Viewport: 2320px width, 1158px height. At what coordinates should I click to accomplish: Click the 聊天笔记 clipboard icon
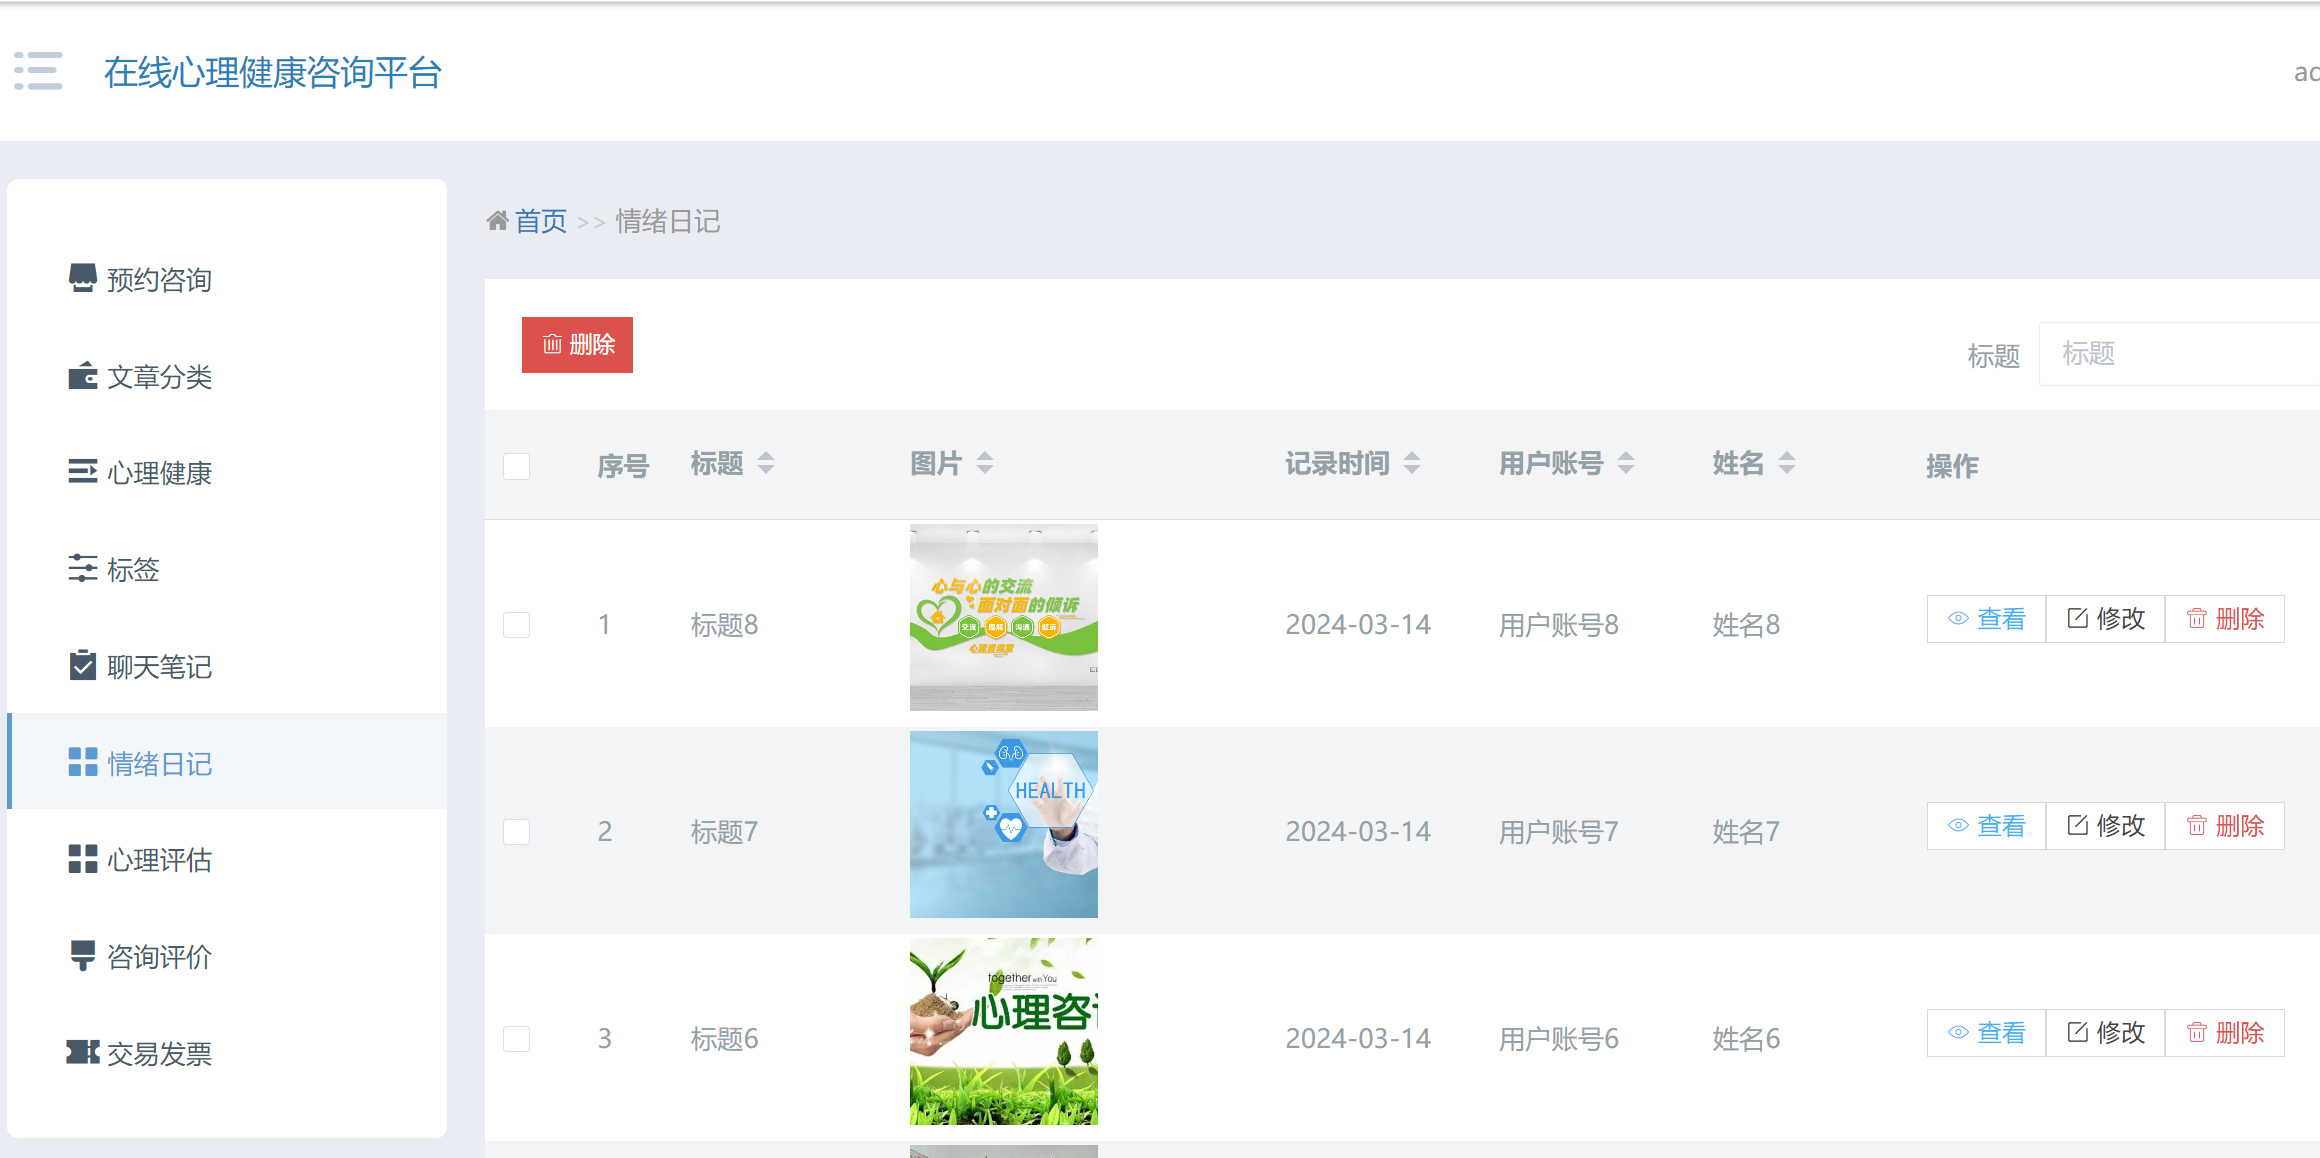[x=82, y=665]
